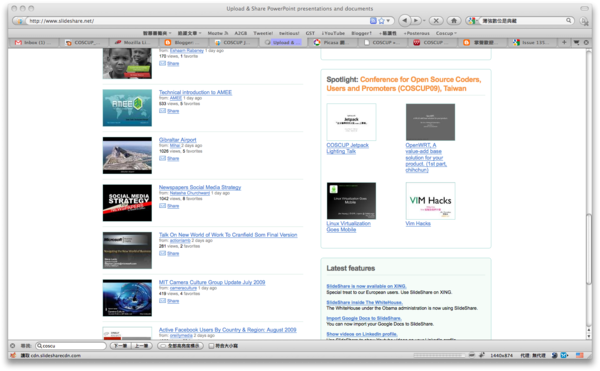600x371 pixels.
Task: Click the RSS feed icon in address bar
Action: pos(373,21)
